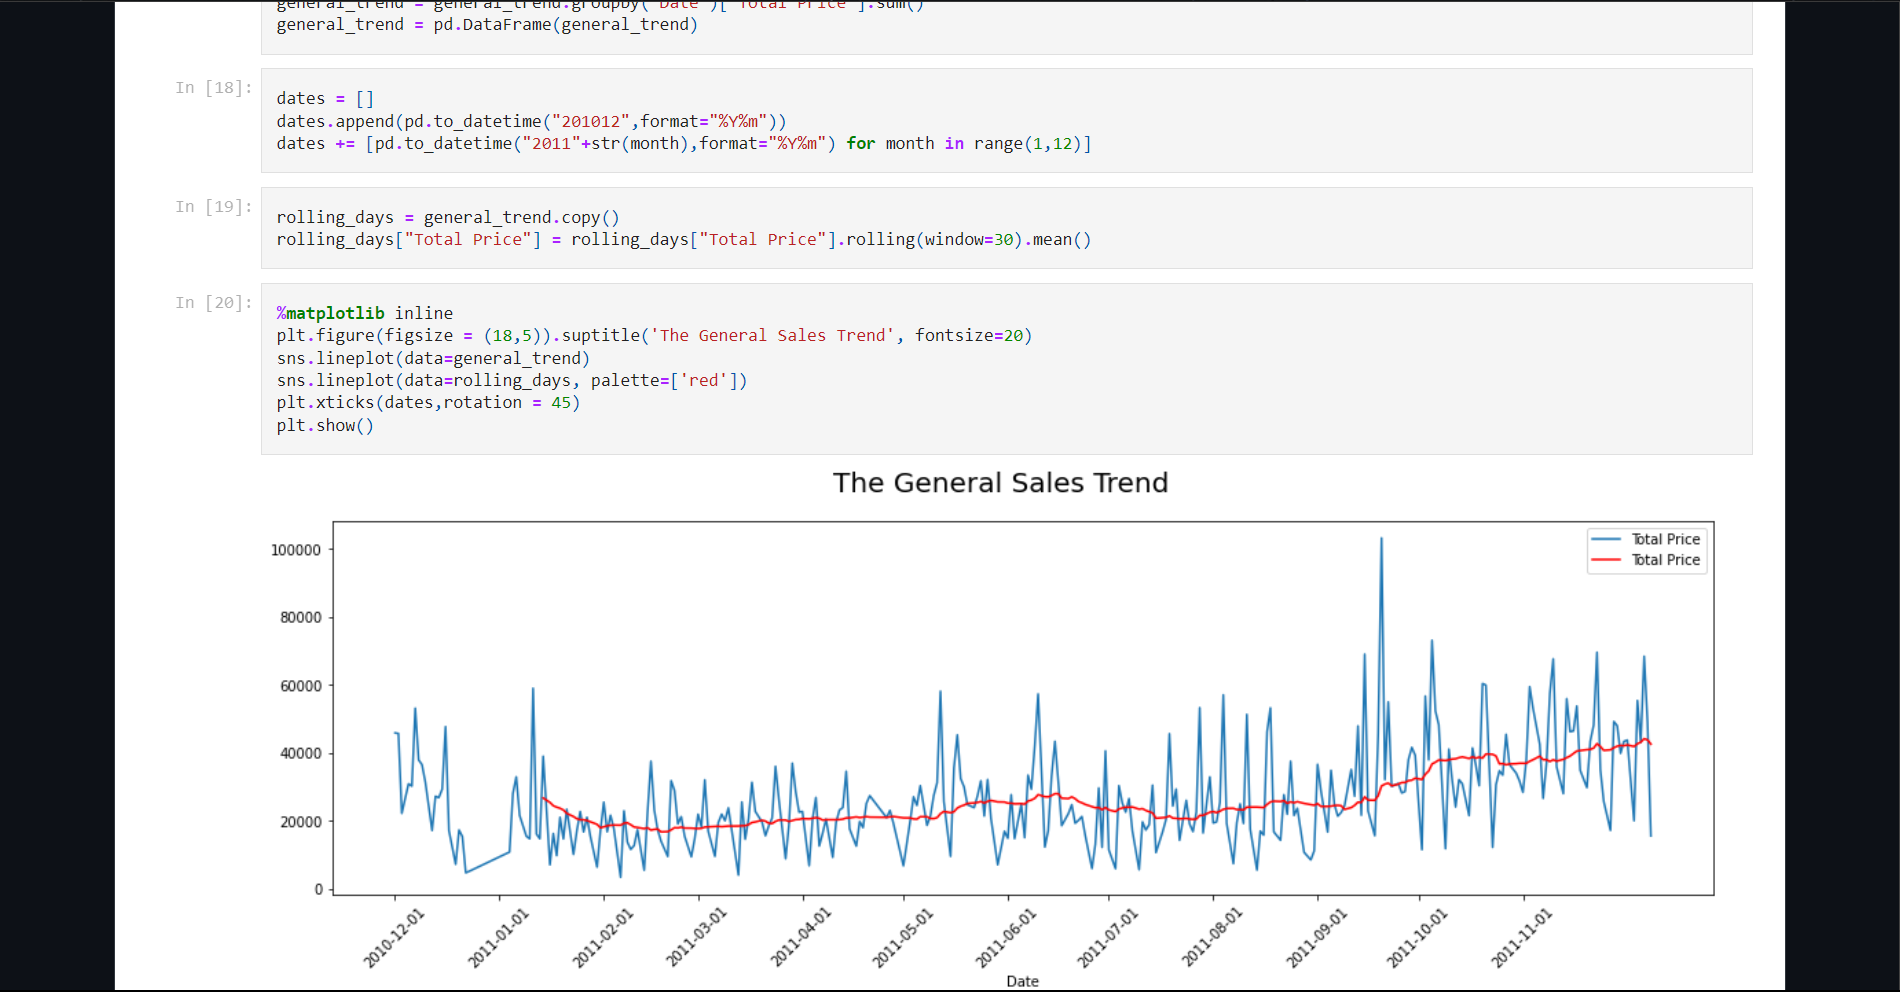Click the 80000 y-axis label

(300, 618)
